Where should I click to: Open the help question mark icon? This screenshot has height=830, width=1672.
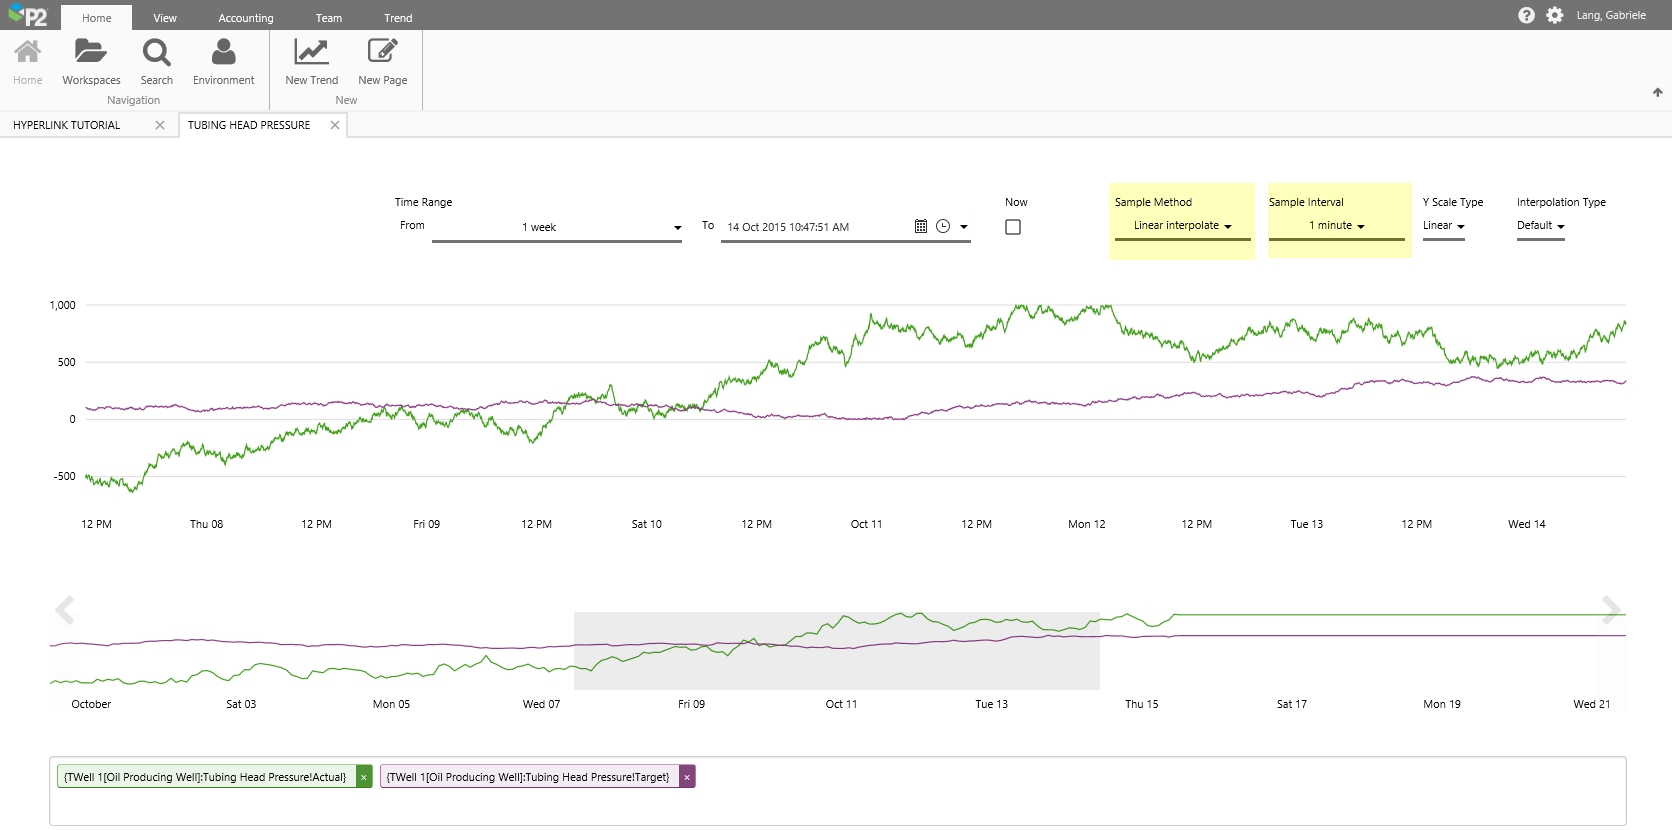click(x=1526, y=15)
